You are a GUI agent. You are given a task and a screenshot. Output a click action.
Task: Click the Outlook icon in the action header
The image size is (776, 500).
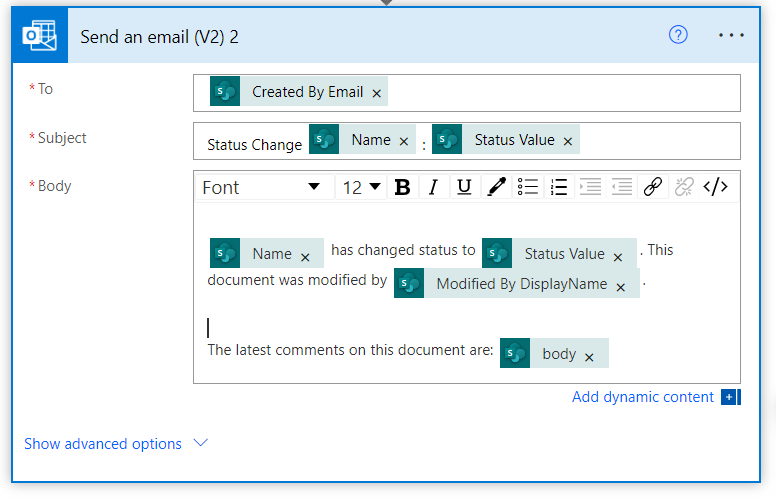click(x=40, y=35)
